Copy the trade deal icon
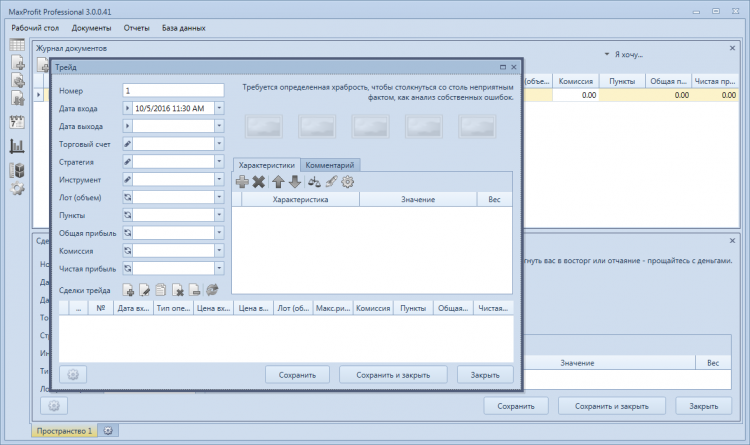This screenshot has height=445, width=750. pyautogui.click(x=161, y=290)
